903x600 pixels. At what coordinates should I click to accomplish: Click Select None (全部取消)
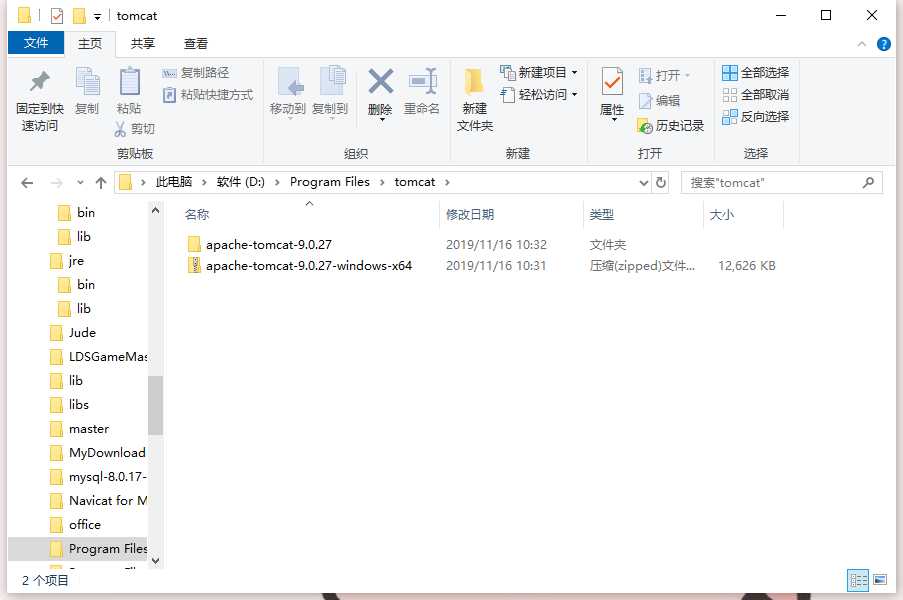[755, 94]
